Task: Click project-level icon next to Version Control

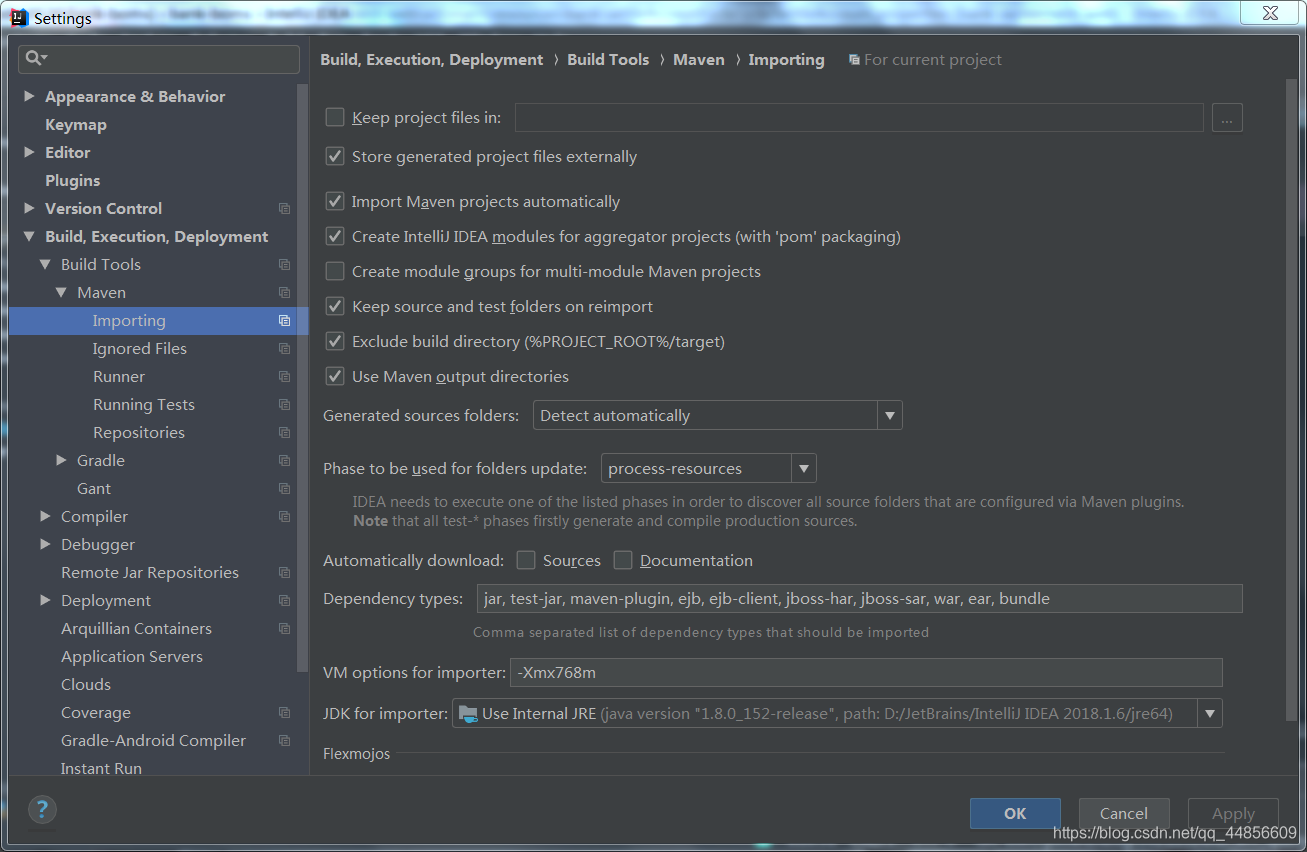Action: point(284,209)
